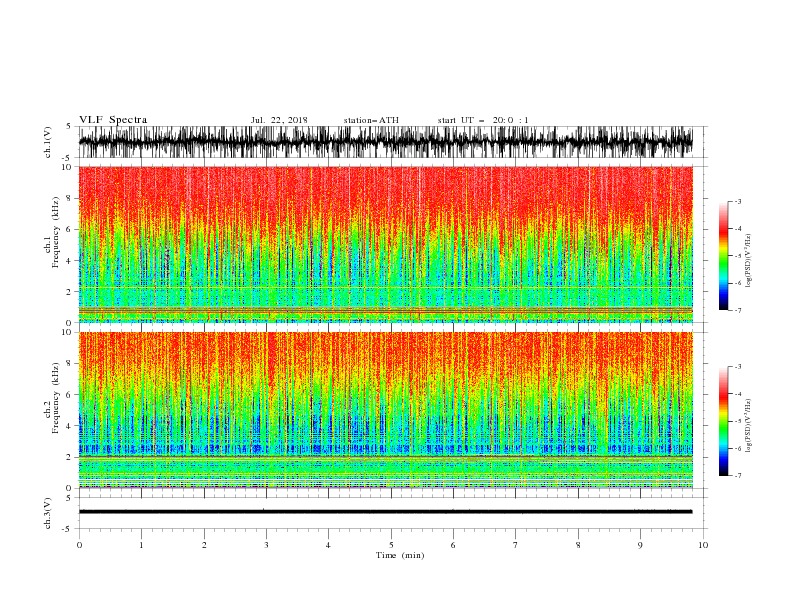Click the "-3" tick on ch.1 colorbar
This screenshot has height=612, width=792.
[x=738, y=201]
